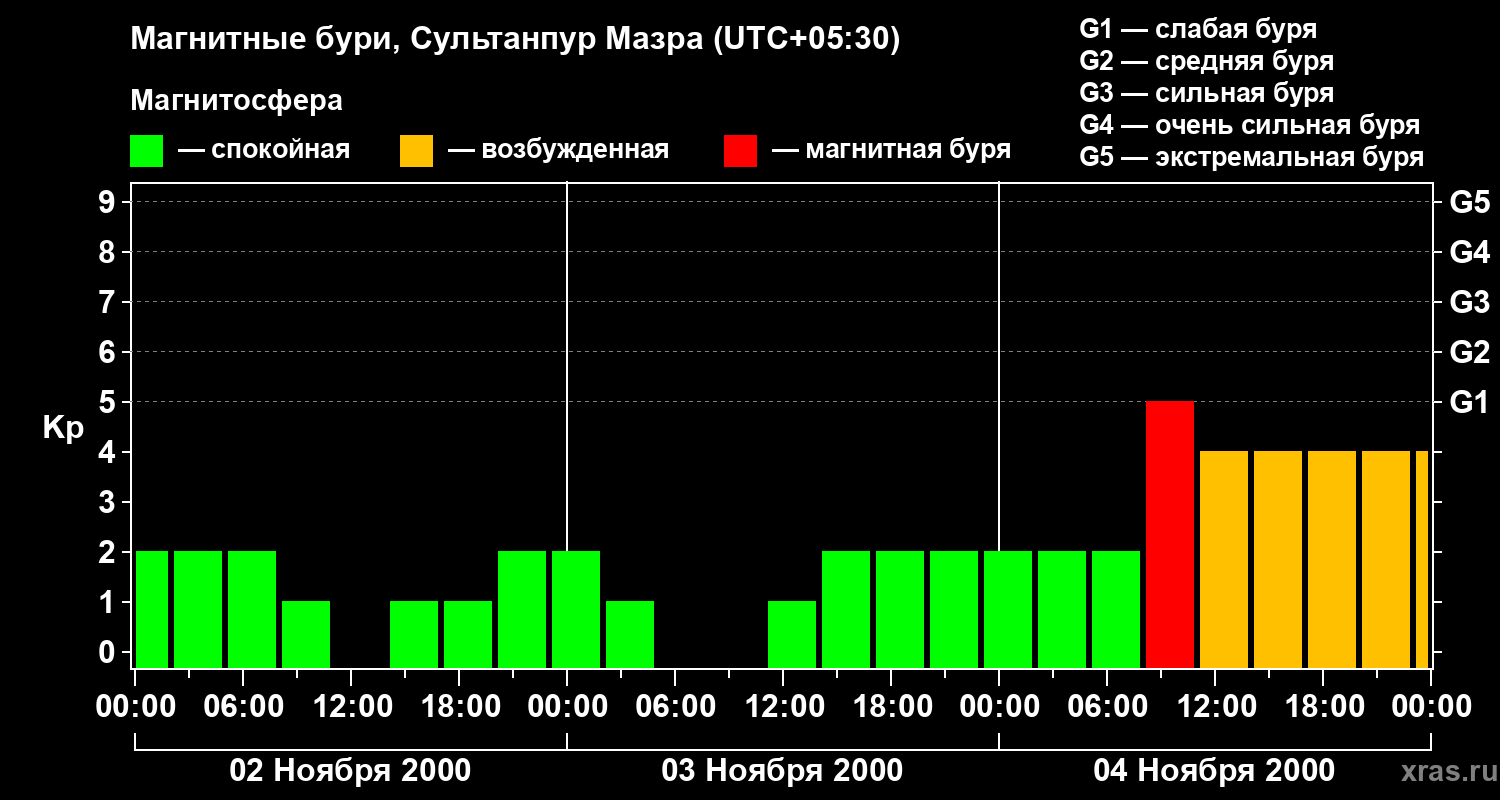The width and height of the screenshot is (1500, 800).
Task: Select the red Kp 5 storm bar
Action: [1170, 534]
